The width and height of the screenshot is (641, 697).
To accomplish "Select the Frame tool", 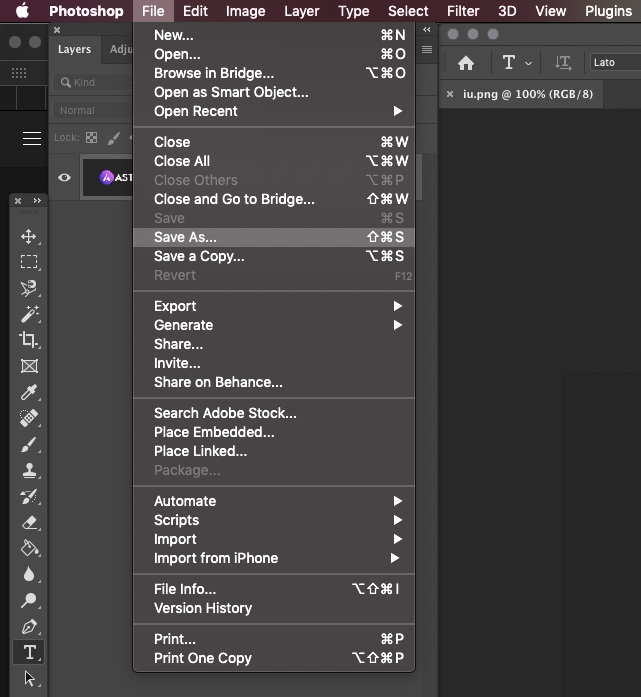I will [29, 366].
